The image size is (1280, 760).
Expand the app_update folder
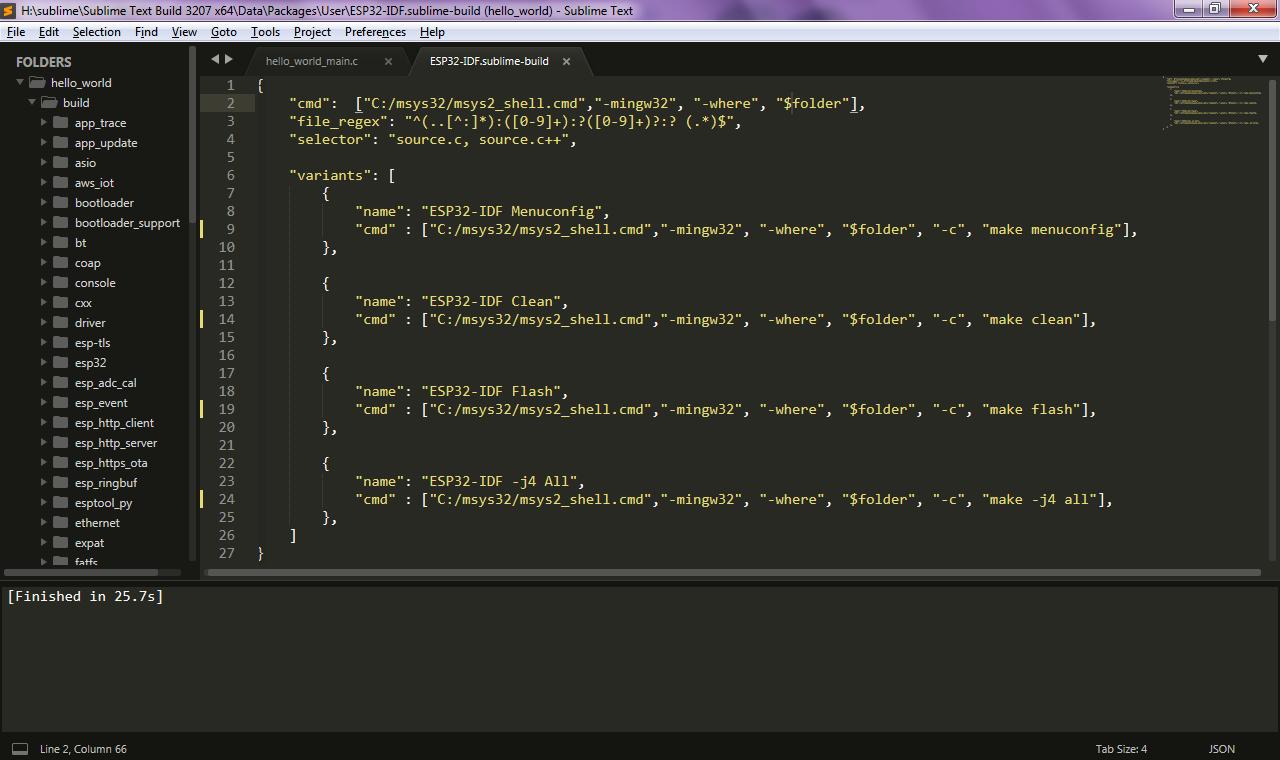pyautogui.click(x=44, y=143)
